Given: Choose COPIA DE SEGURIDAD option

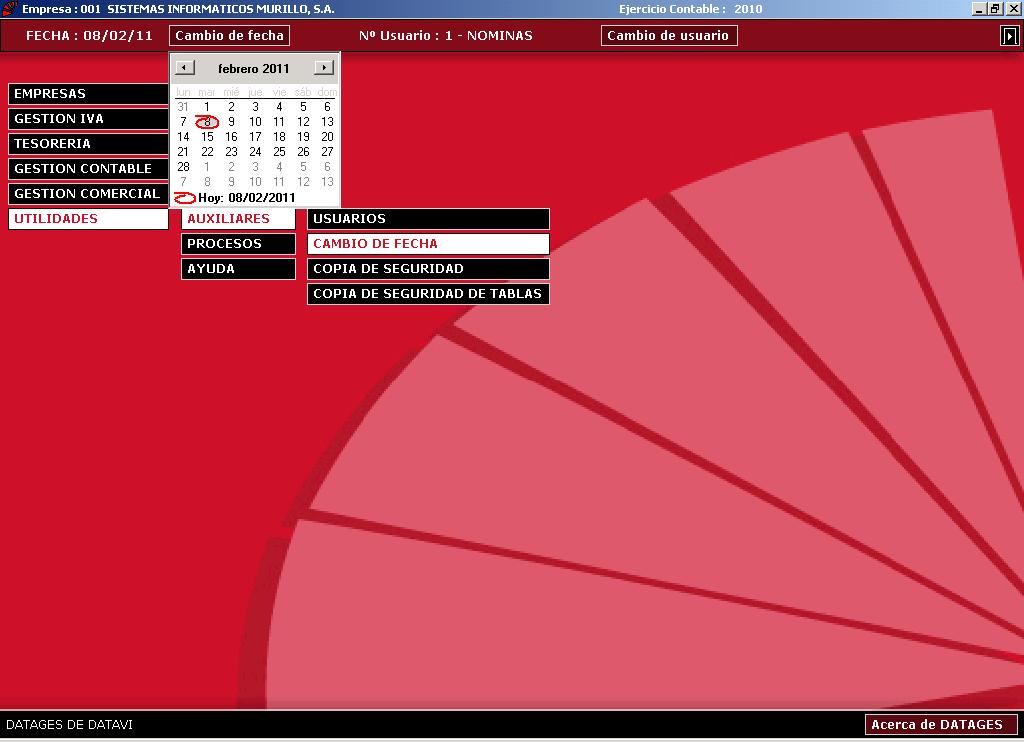Looking at the screenshot, I should click(x=428, y=268).
